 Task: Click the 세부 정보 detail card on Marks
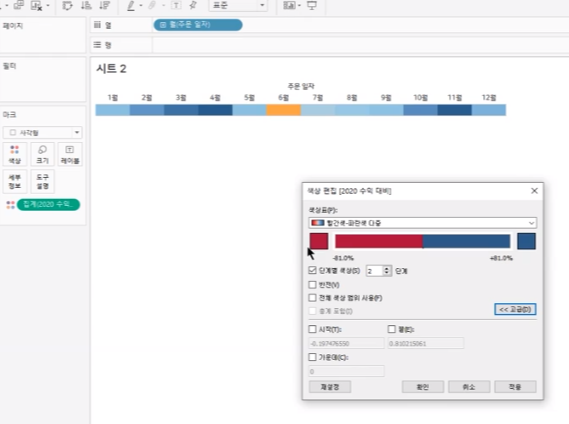click(x=15, y=181)
